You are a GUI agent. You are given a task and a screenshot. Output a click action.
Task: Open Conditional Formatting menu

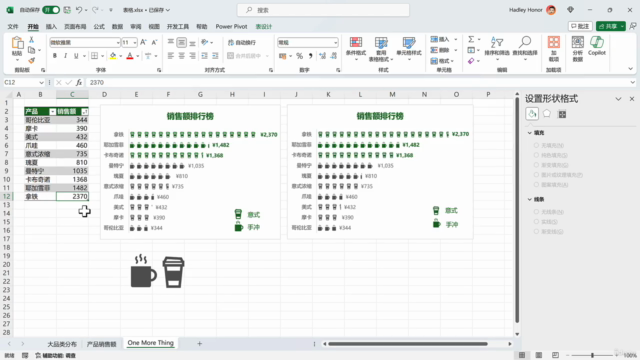[356, 49]
